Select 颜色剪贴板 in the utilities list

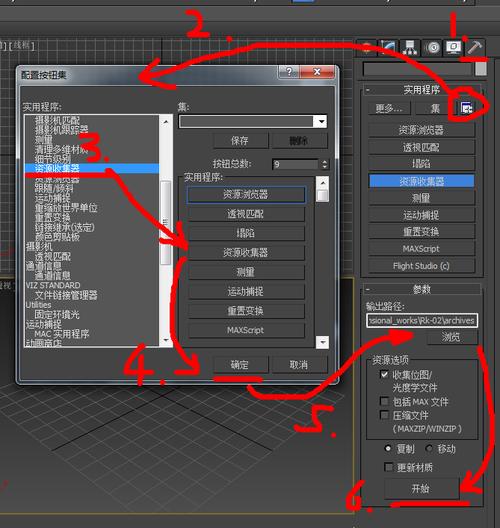tap(58, 237)
